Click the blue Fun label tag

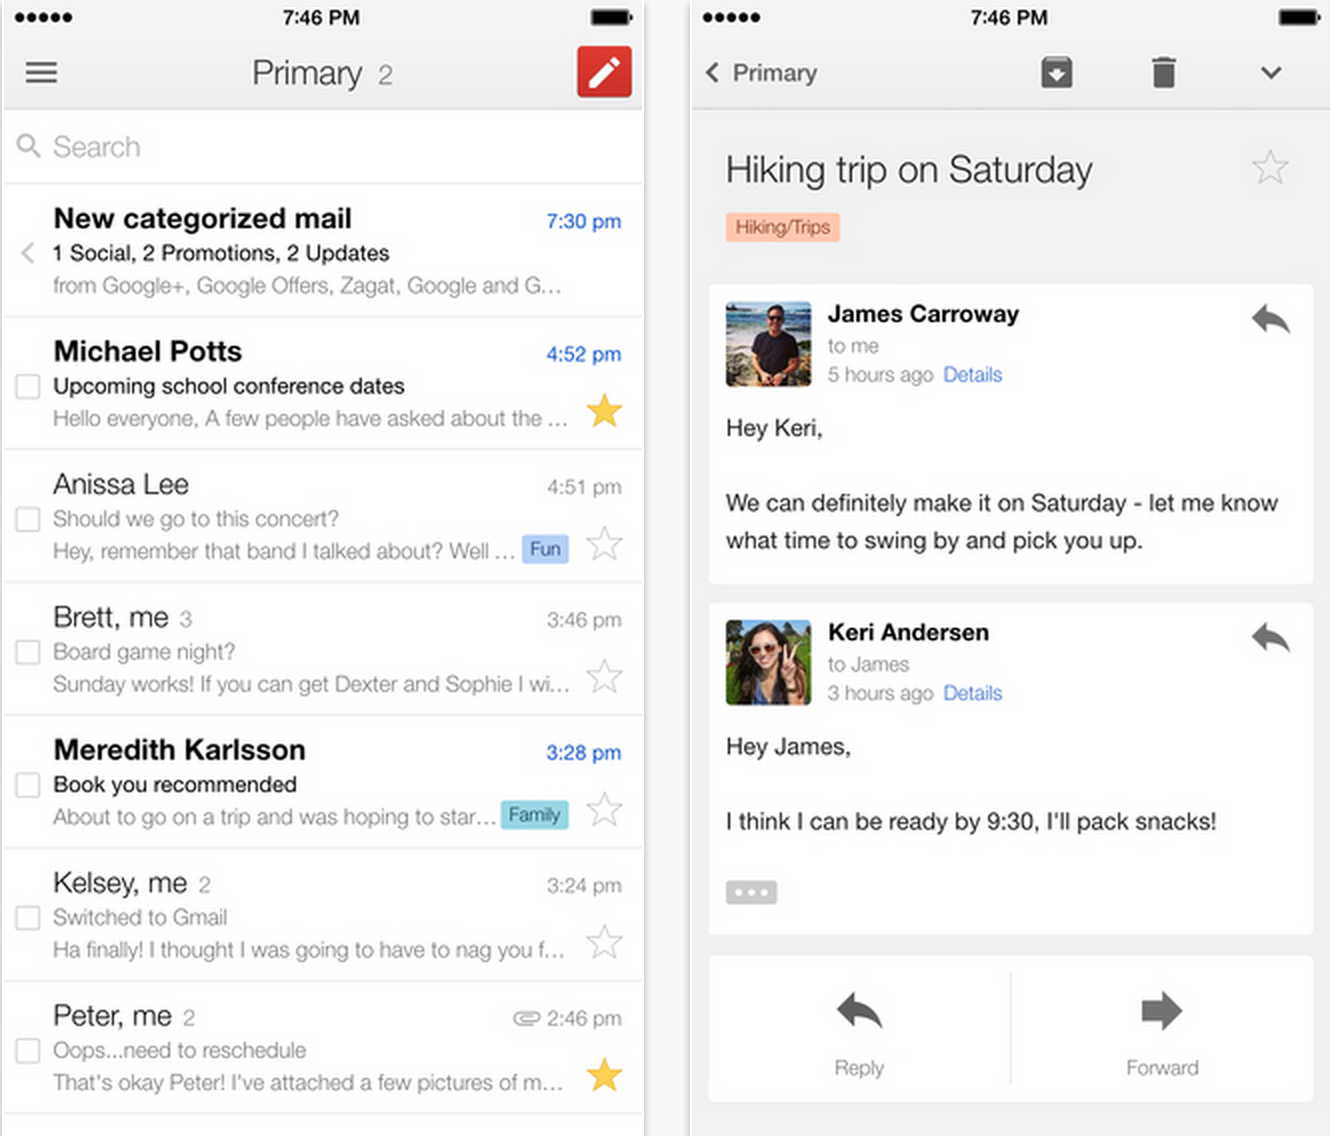coord(545,549)
